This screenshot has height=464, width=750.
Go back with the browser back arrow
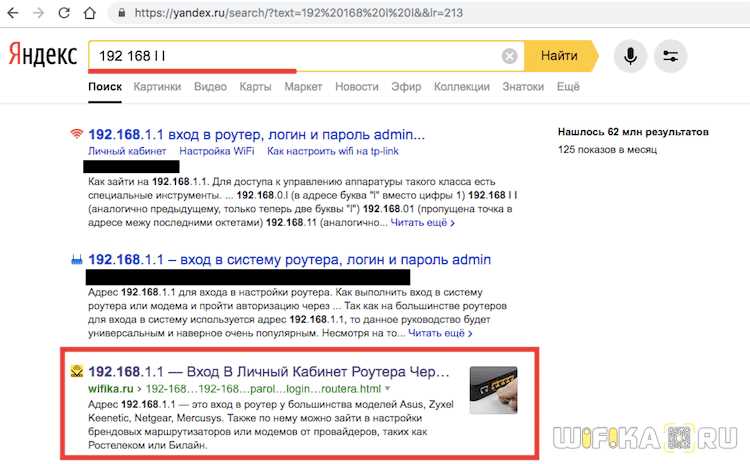(13, 13)
